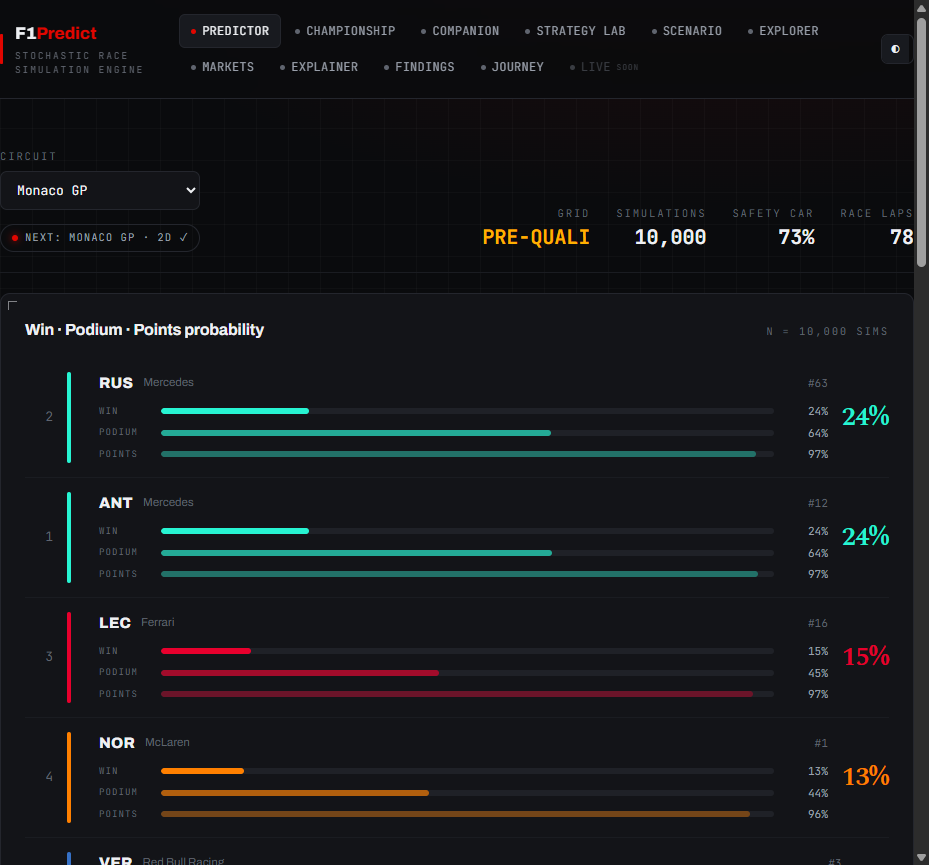Select the Live soon tab
Viewport: 929px width, 865px height.
[x=604, y=67]
